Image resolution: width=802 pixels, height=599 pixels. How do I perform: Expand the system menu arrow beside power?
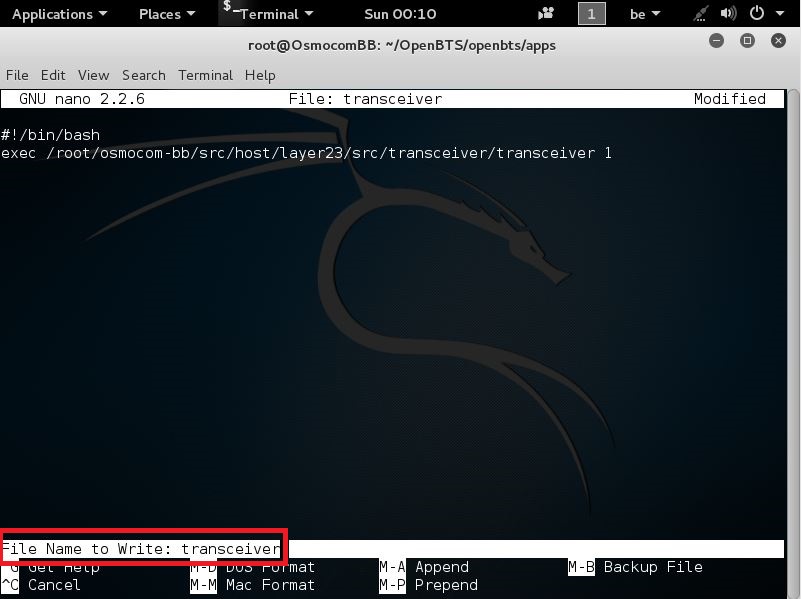pyautogui.click(x=779, y=14)
